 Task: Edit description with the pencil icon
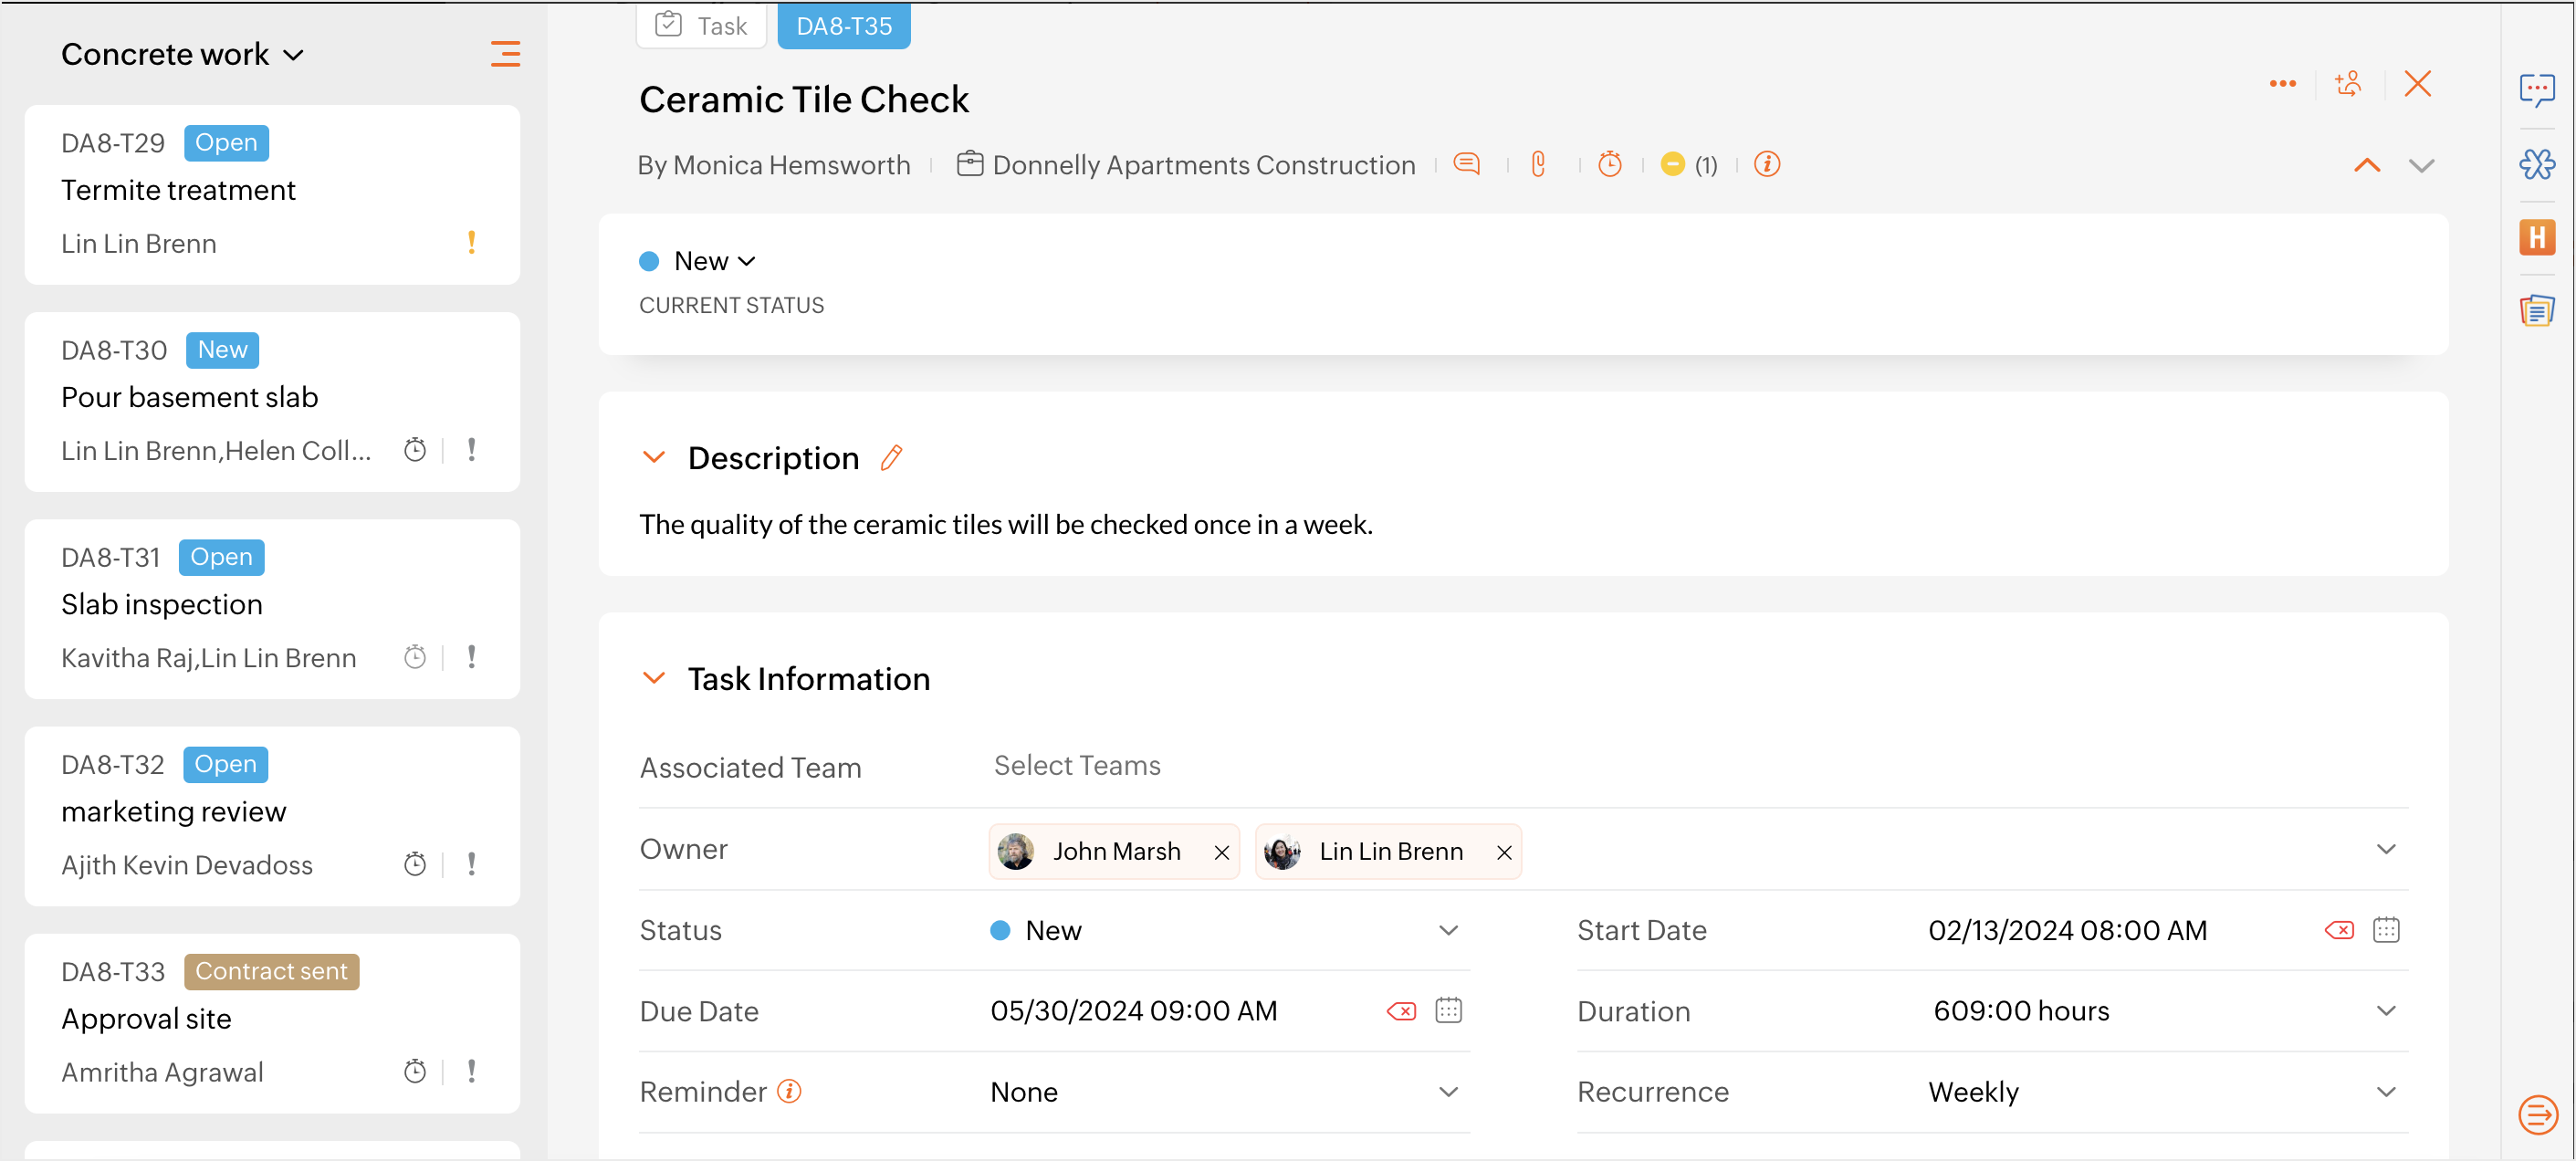pos(891,458)
